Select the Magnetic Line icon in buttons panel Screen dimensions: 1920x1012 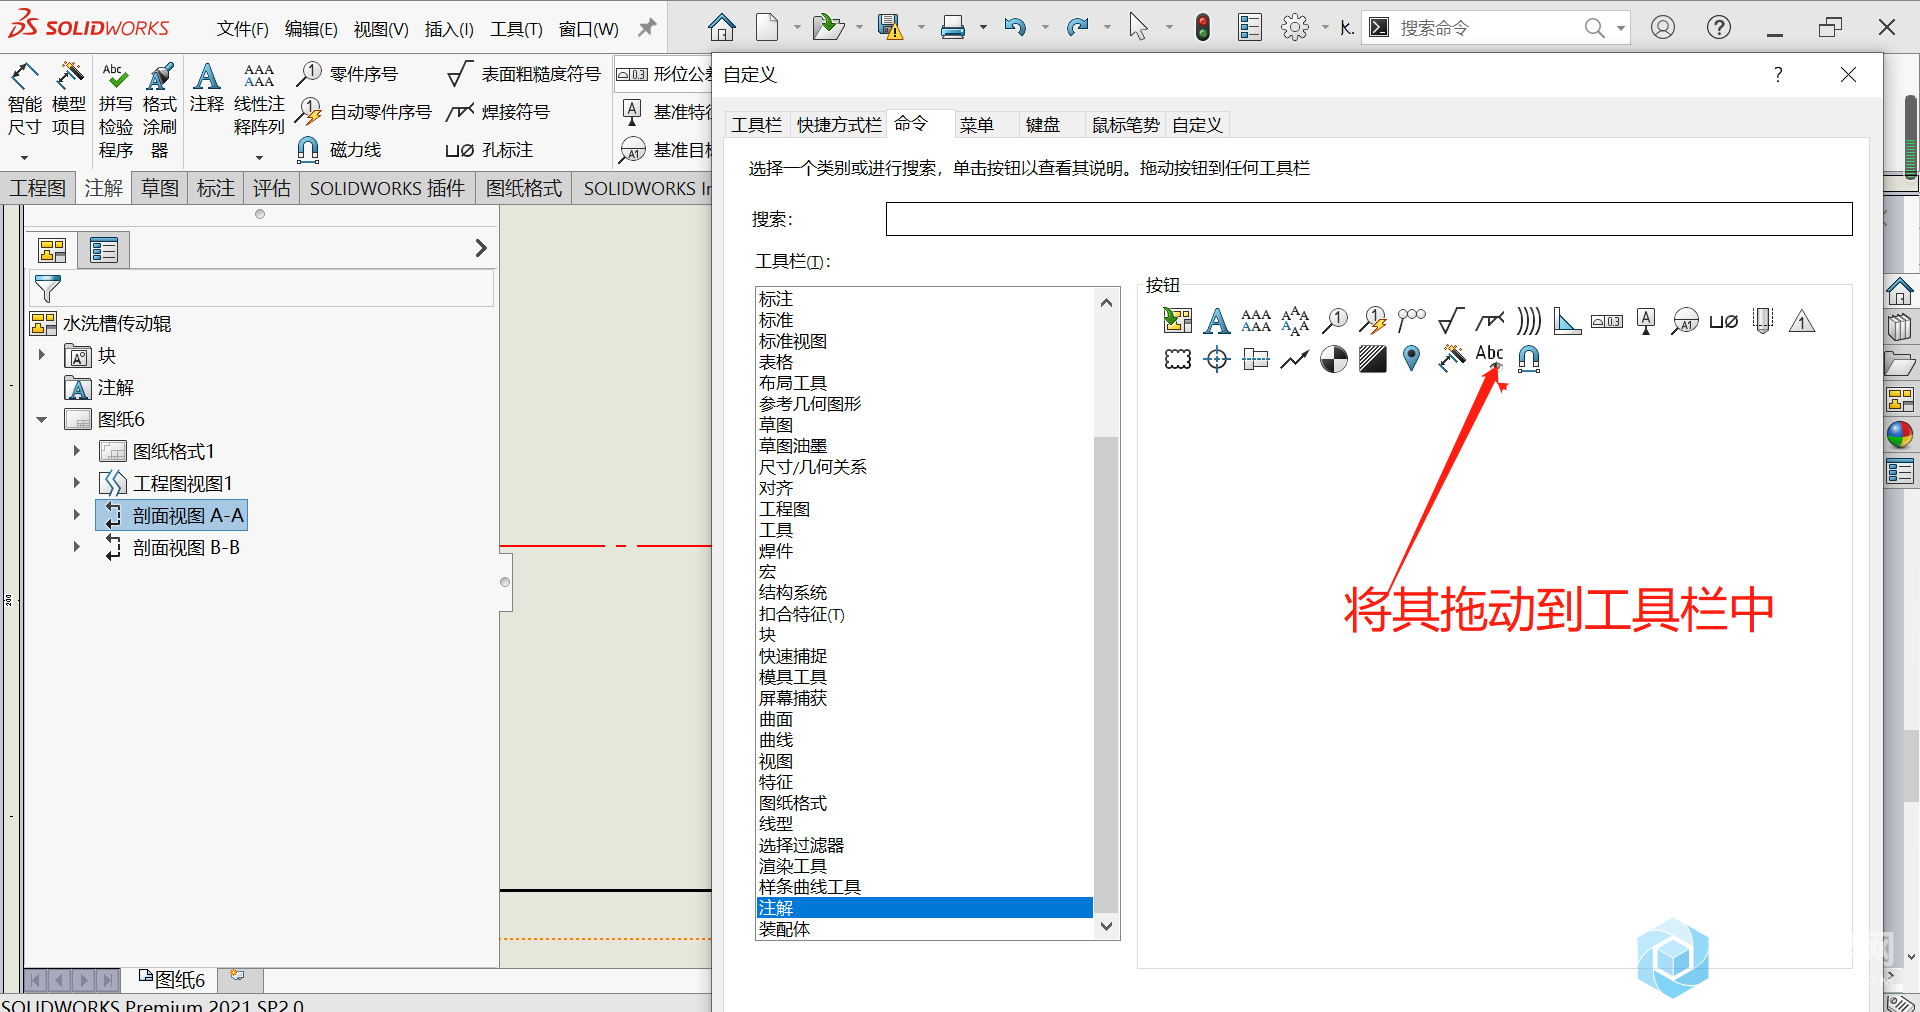(x=1528, y=358)
